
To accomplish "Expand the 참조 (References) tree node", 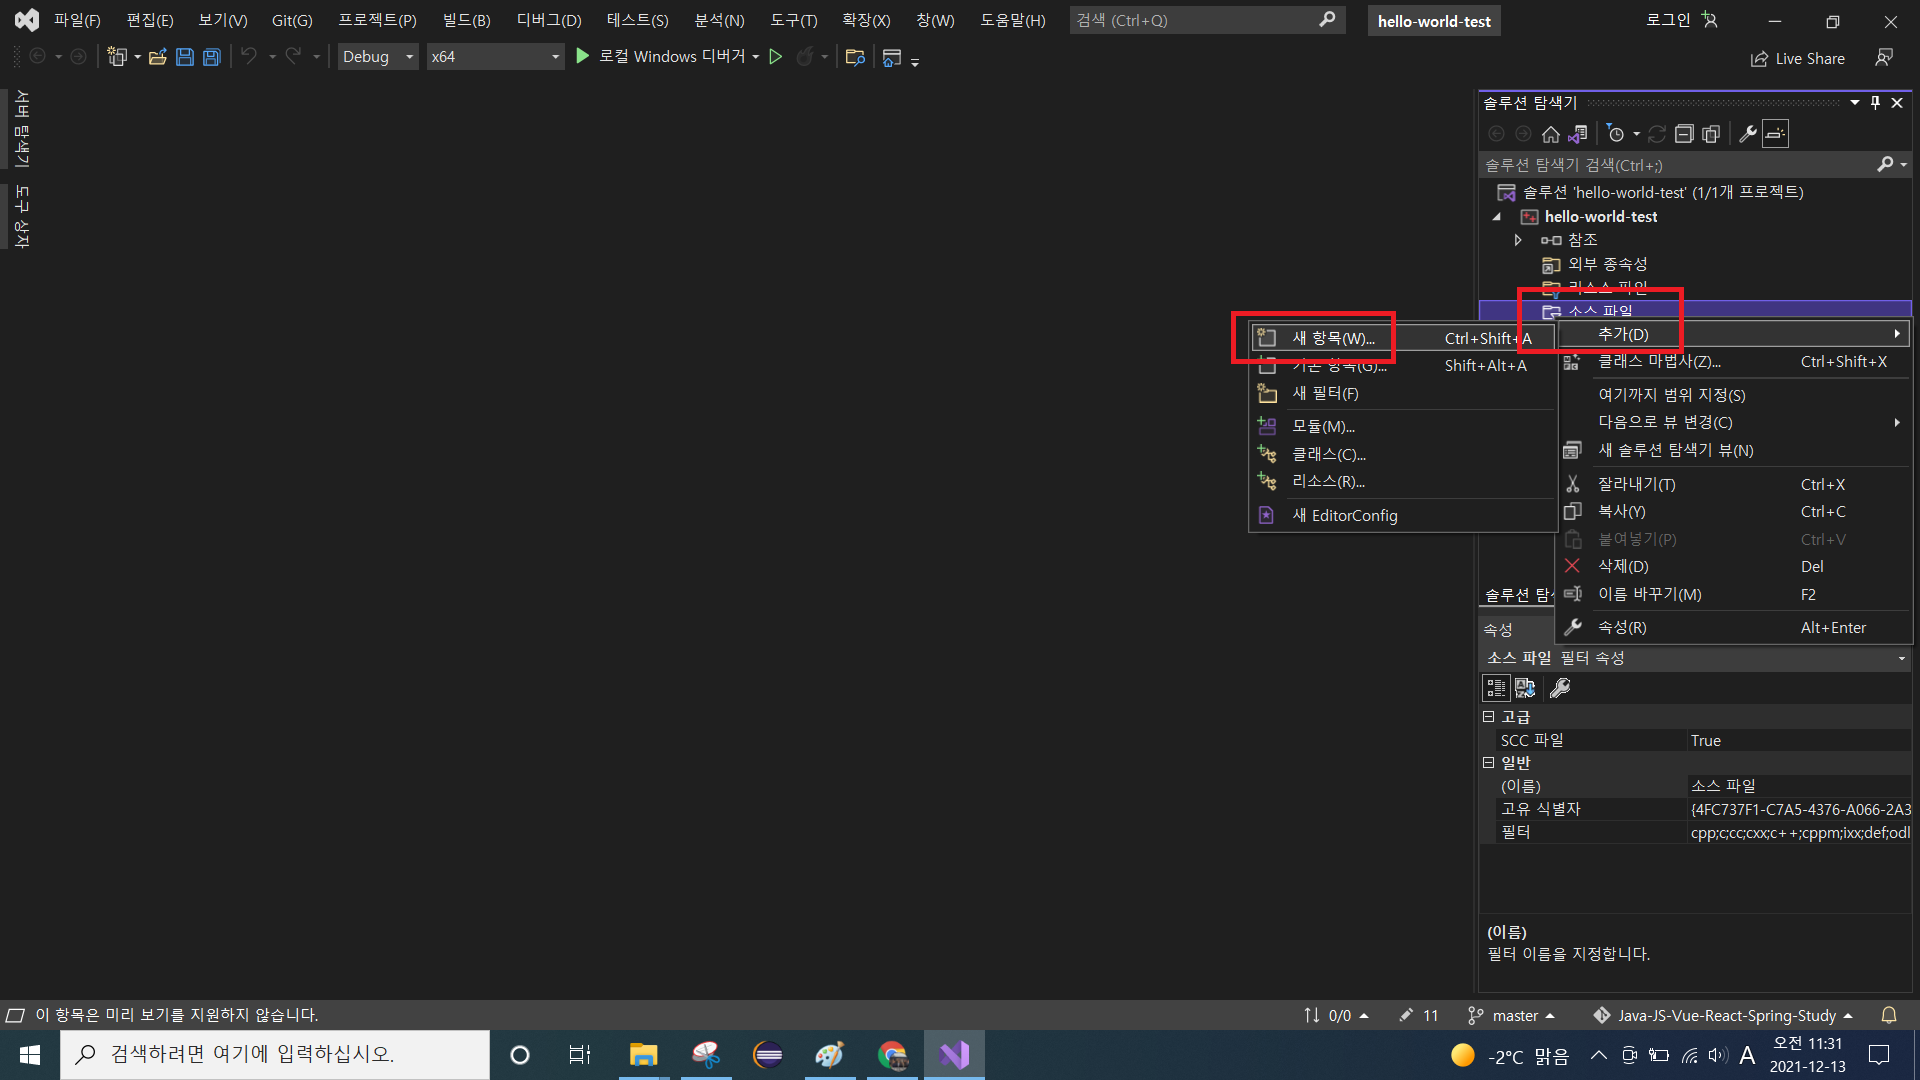I will click(x=1518, y=240).
